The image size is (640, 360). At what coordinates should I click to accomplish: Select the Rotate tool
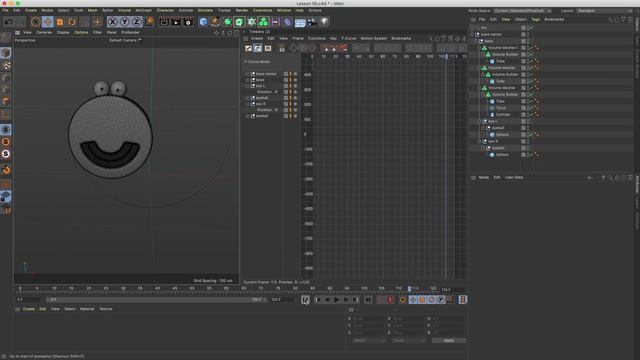[72, 22]
